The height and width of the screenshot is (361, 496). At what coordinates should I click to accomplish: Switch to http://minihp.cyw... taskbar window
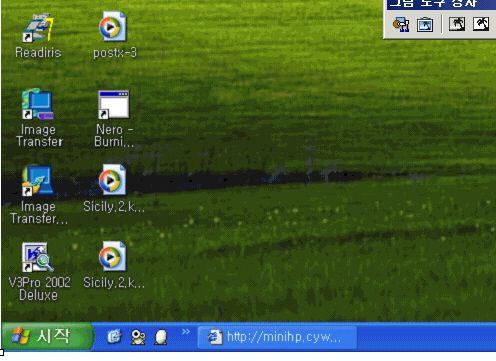pyautogui.click(x=277, y=337)
